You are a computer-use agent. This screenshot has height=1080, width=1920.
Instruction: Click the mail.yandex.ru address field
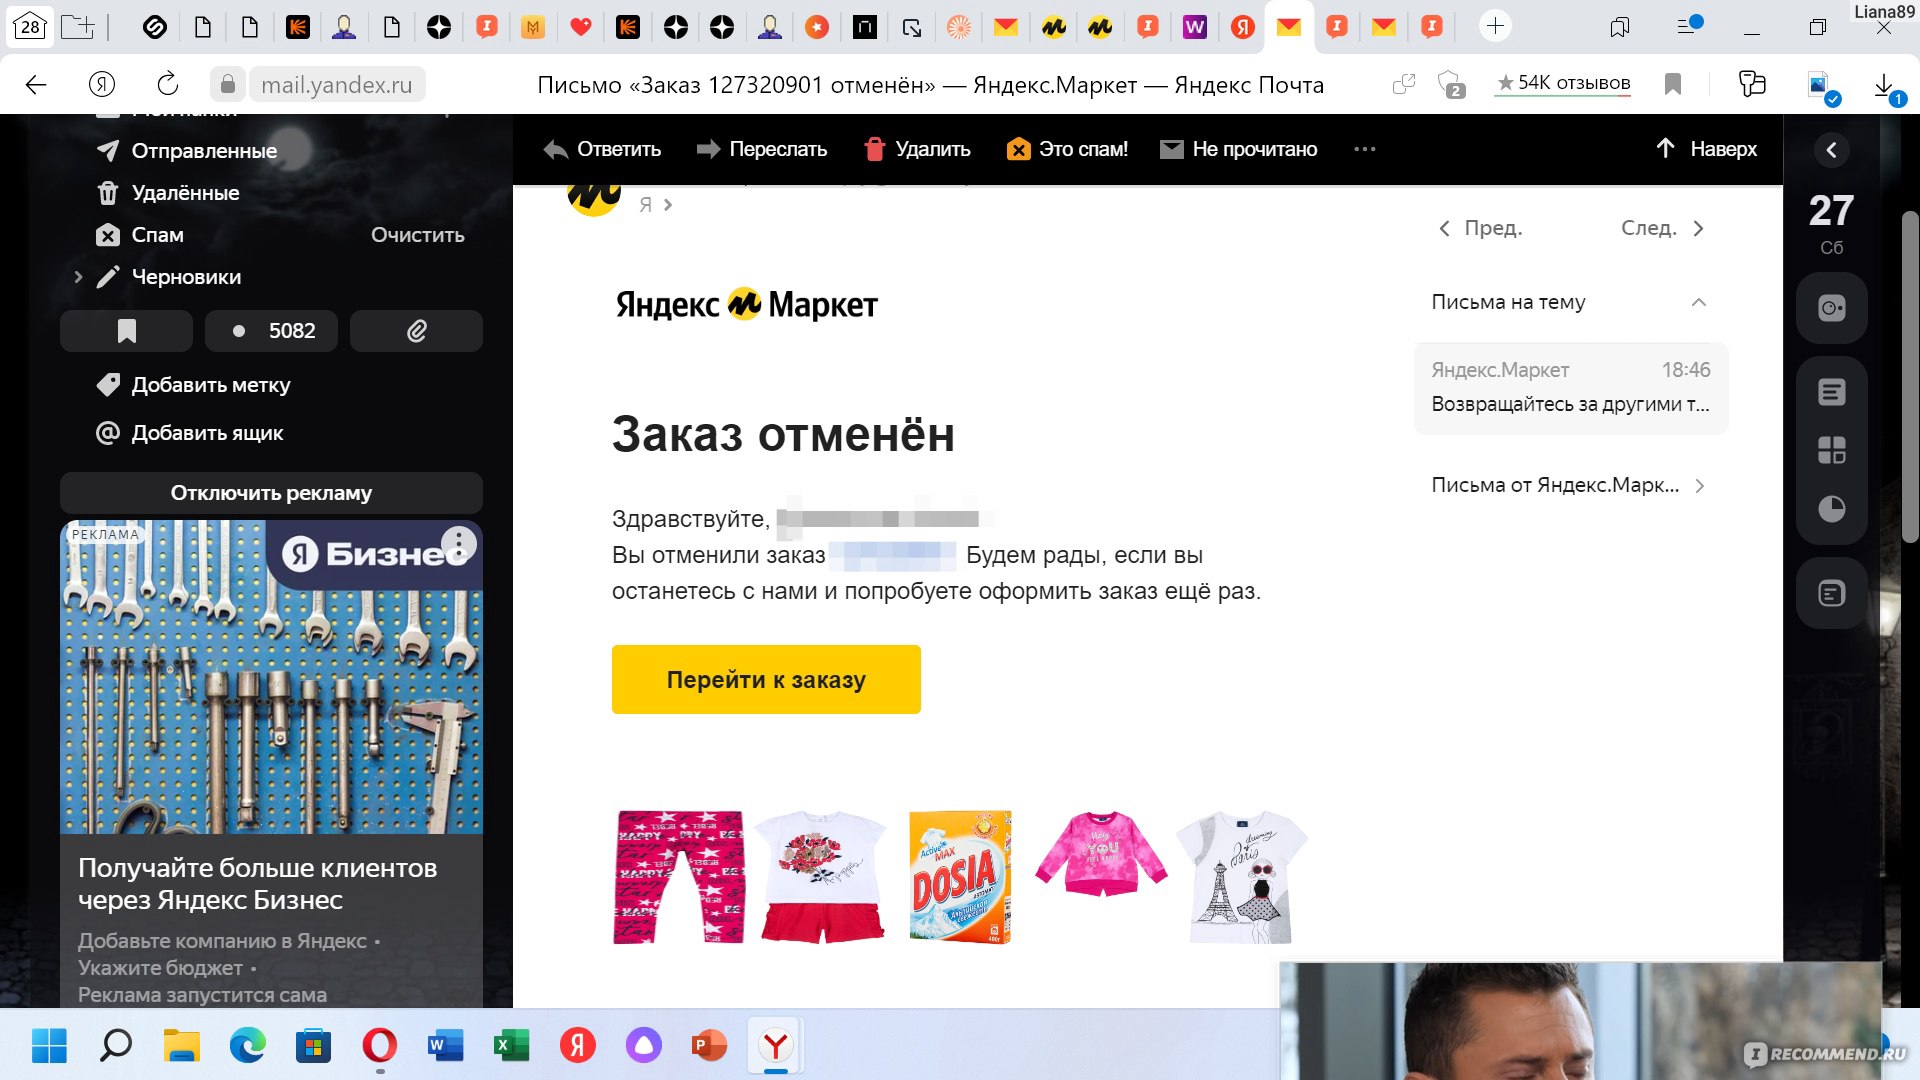pyautogui.click(x=336, y=85)
